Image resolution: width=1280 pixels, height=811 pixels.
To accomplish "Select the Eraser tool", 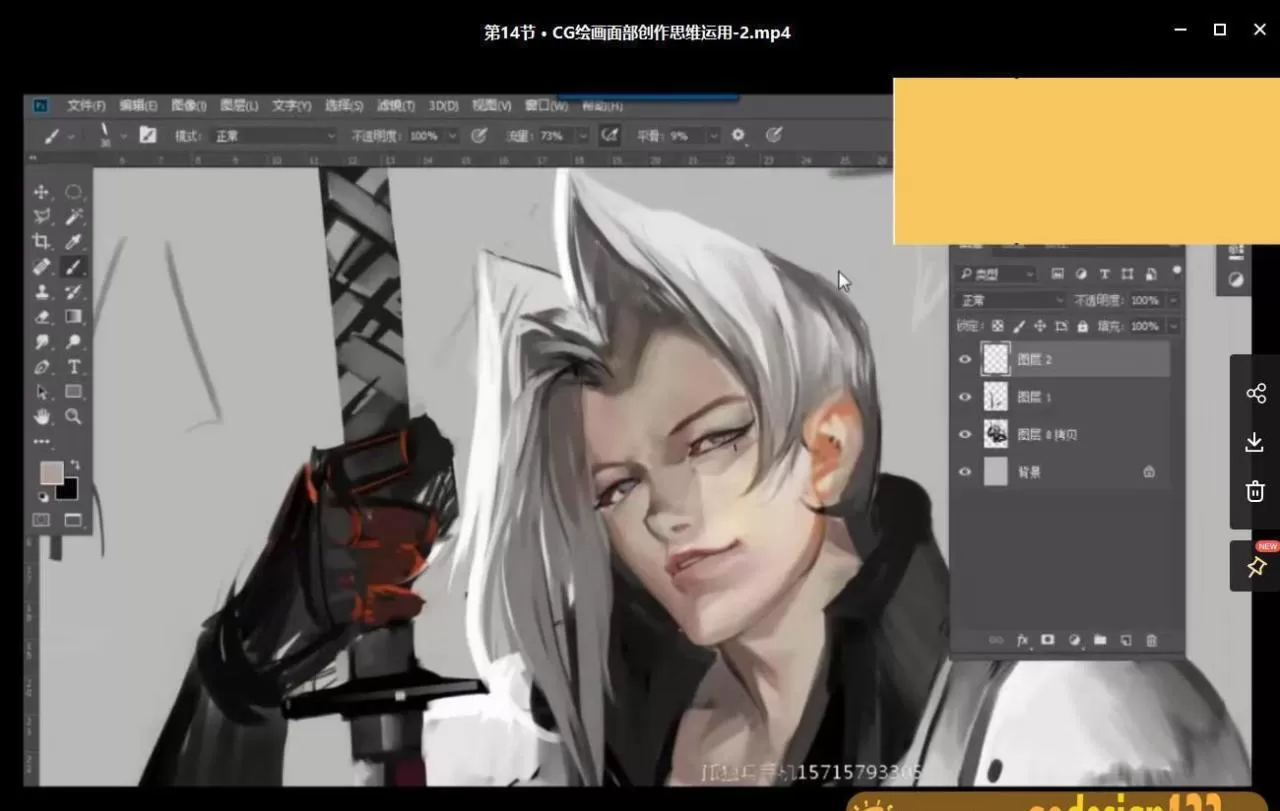I will tap(41, 317).
